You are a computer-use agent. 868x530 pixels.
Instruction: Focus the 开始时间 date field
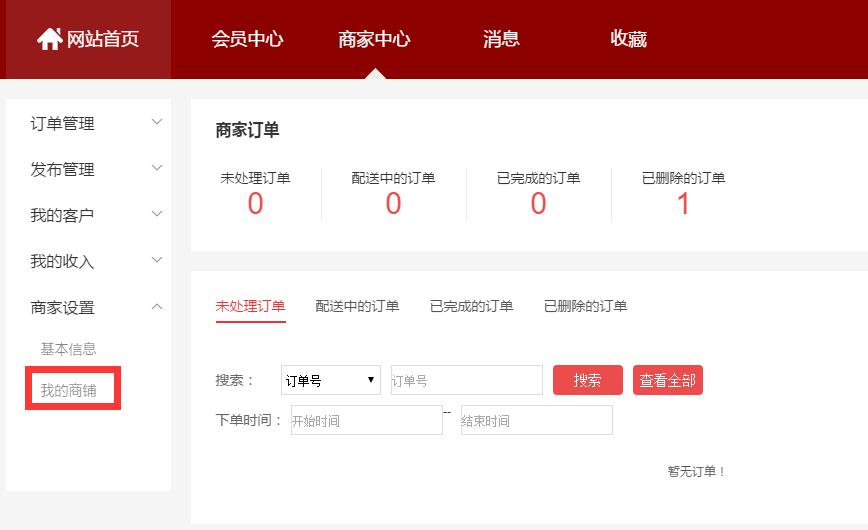tap(366, 420)
